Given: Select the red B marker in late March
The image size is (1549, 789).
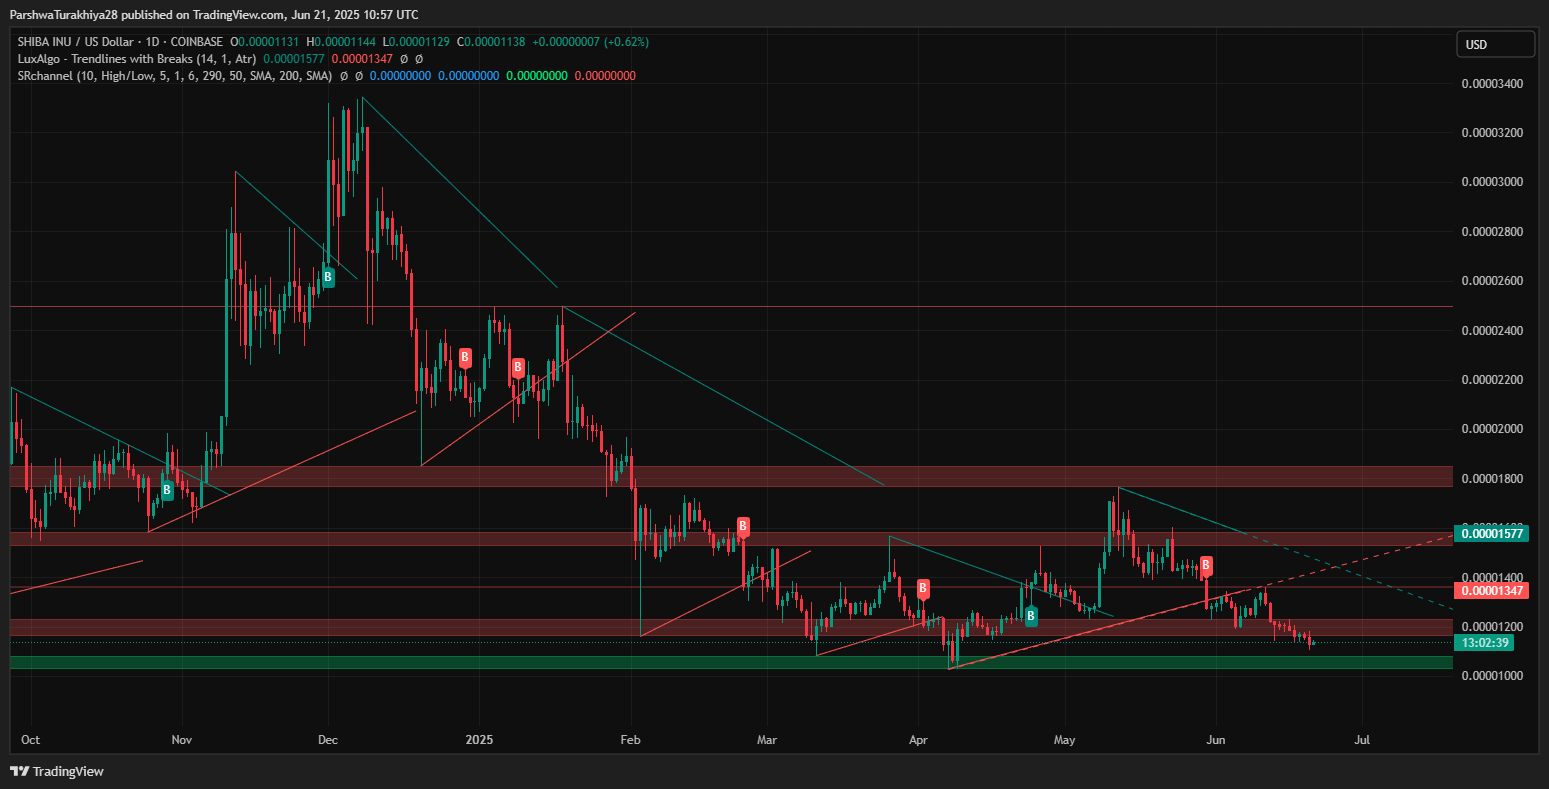Looking at the screenshot, I should [x=923, y=588].
